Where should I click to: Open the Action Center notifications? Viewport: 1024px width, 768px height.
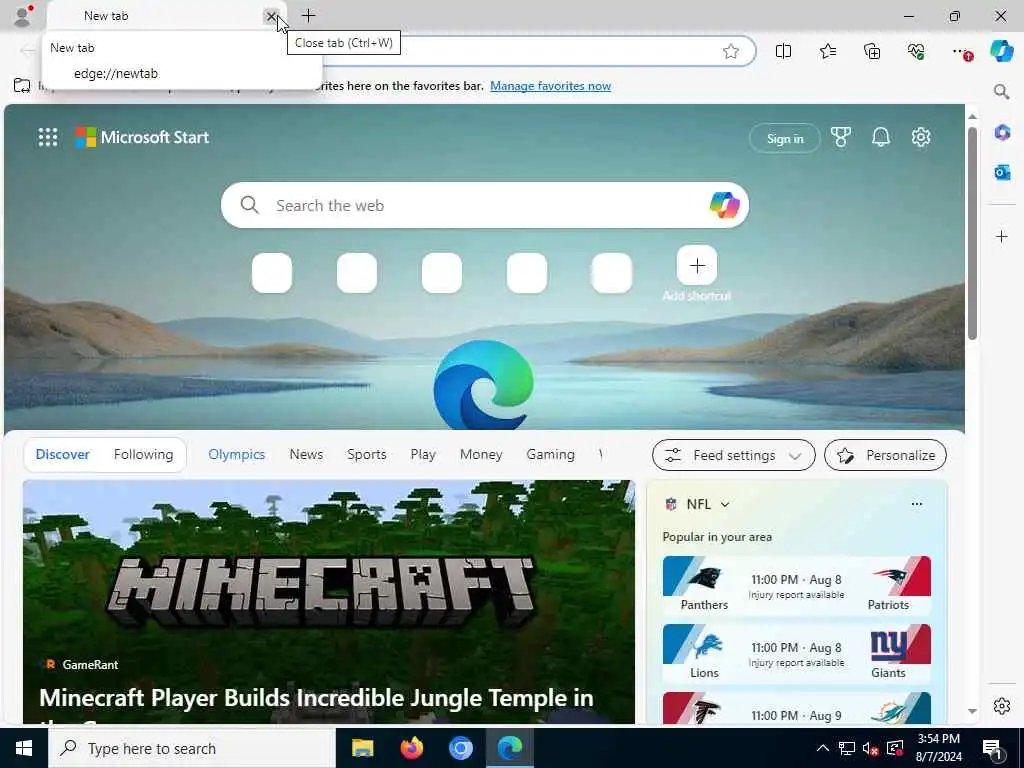993,748
